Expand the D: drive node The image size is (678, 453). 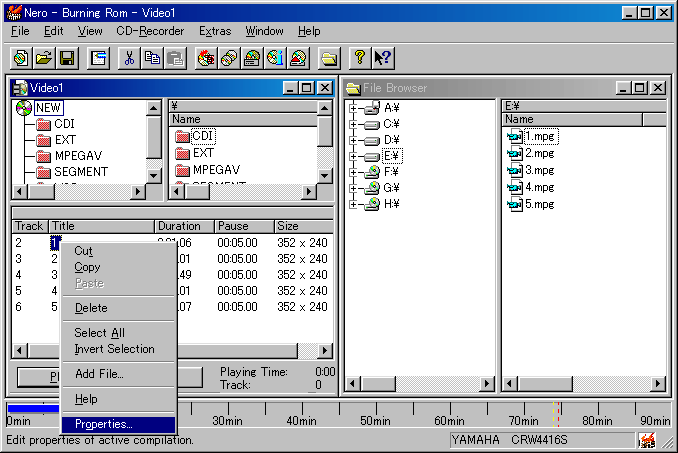pos(353,140)
